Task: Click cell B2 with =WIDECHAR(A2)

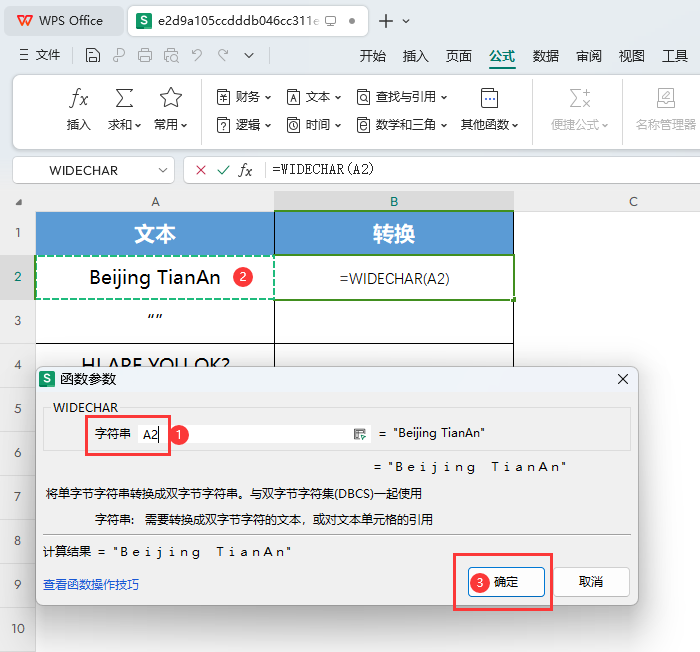Action: [394, 278]
